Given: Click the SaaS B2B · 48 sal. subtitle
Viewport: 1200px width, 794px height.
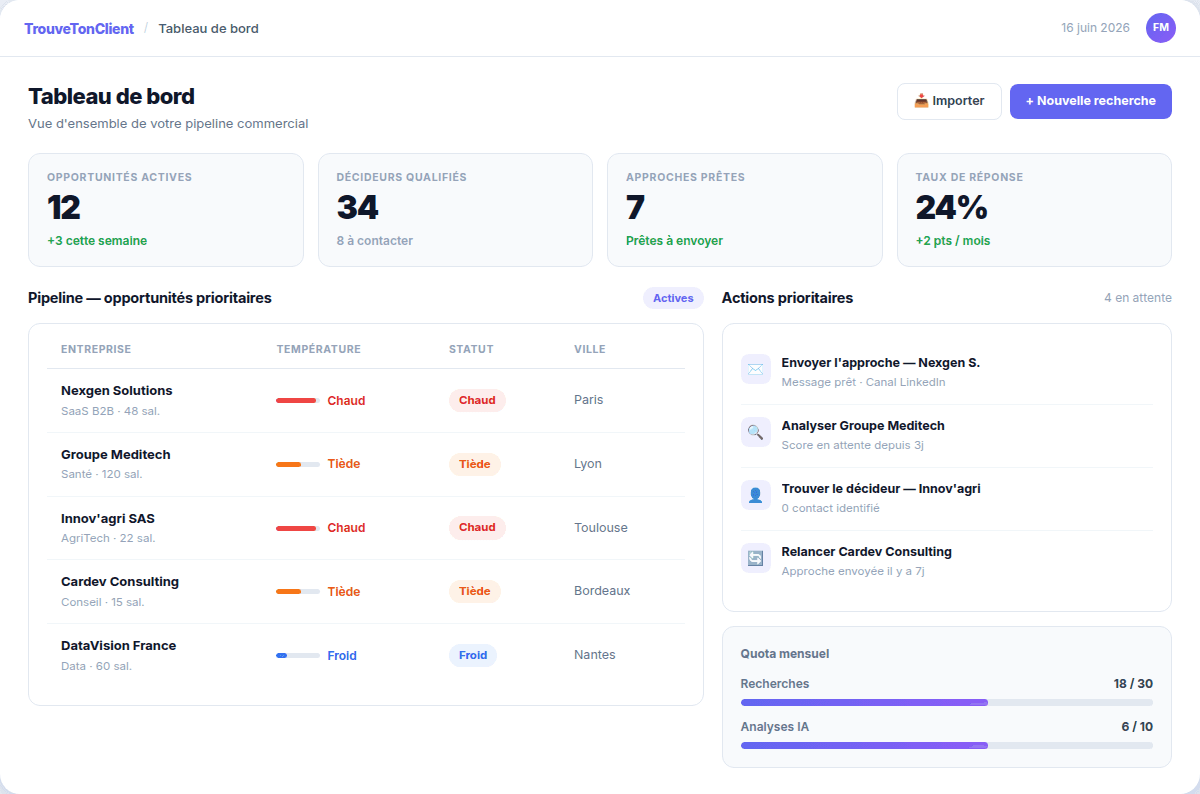Looking at the screenshot, I should tap(110, 411).
